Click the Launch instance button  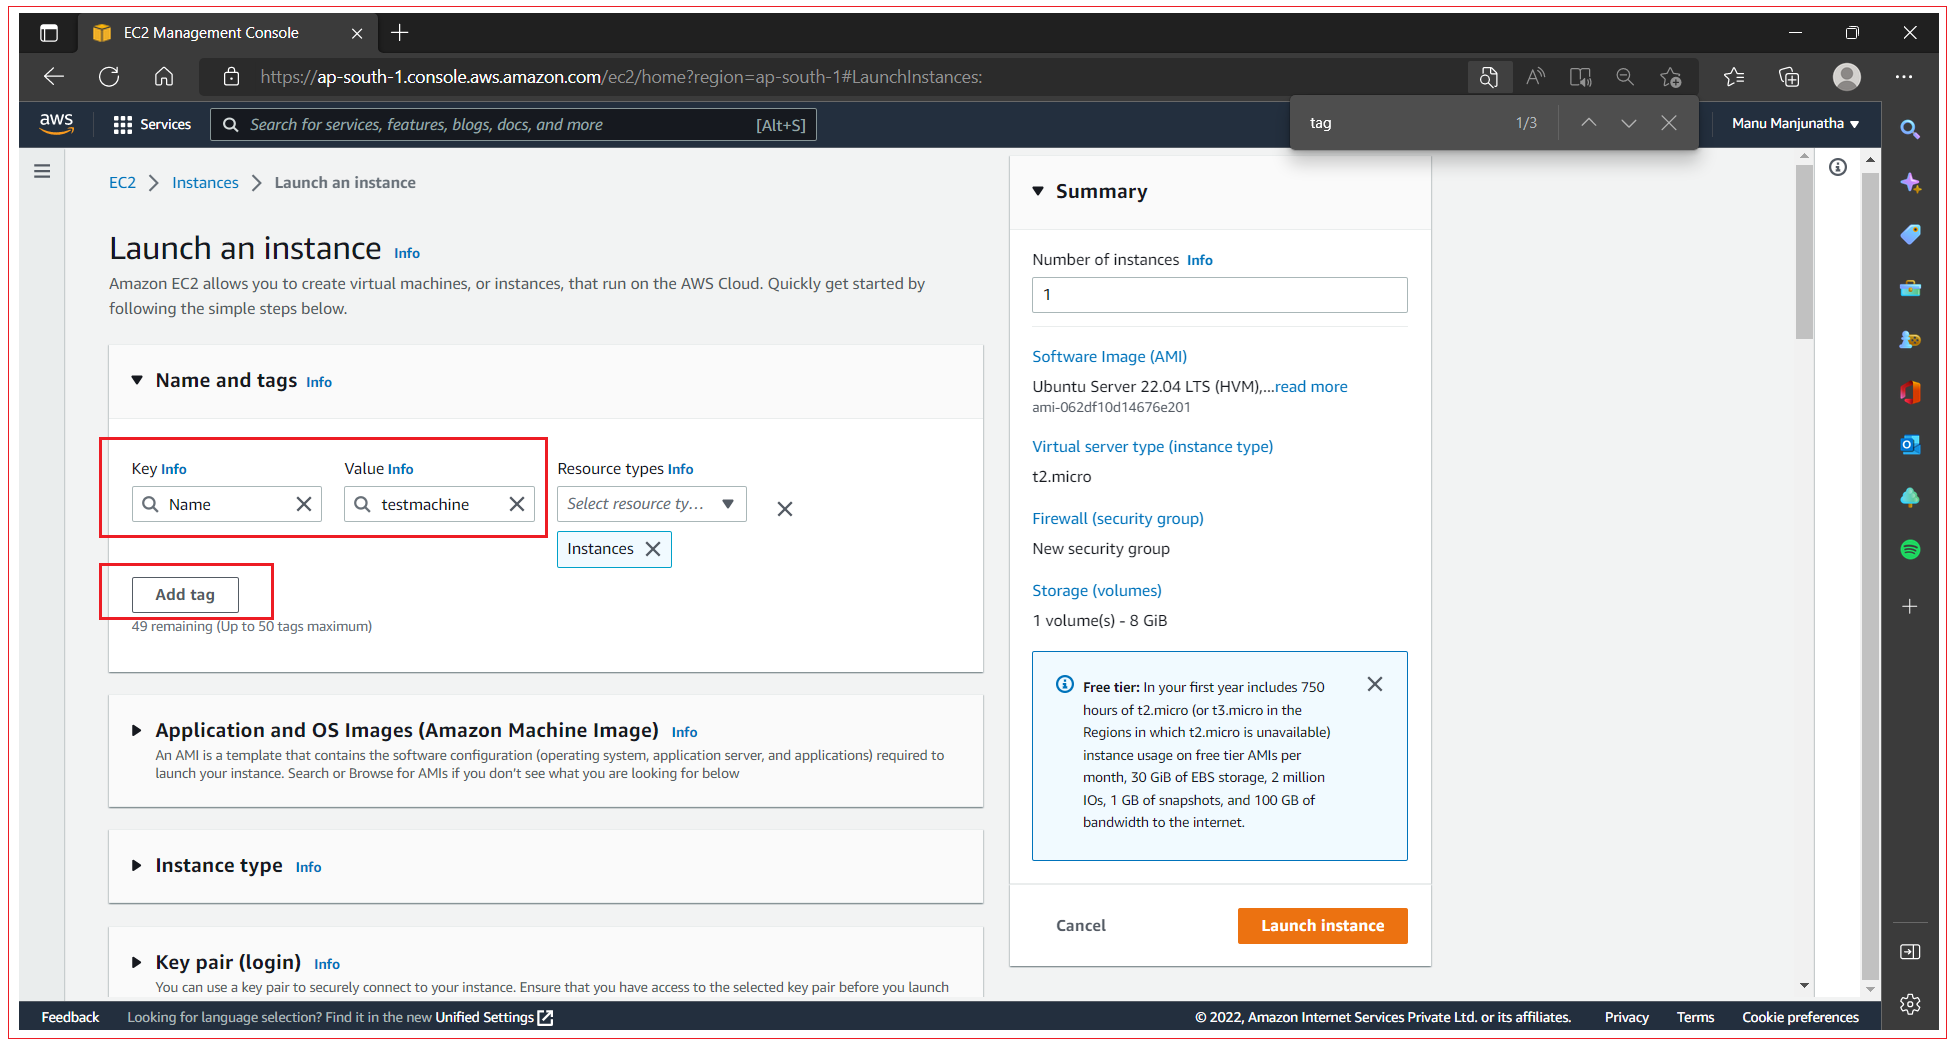pos(1322,926)
